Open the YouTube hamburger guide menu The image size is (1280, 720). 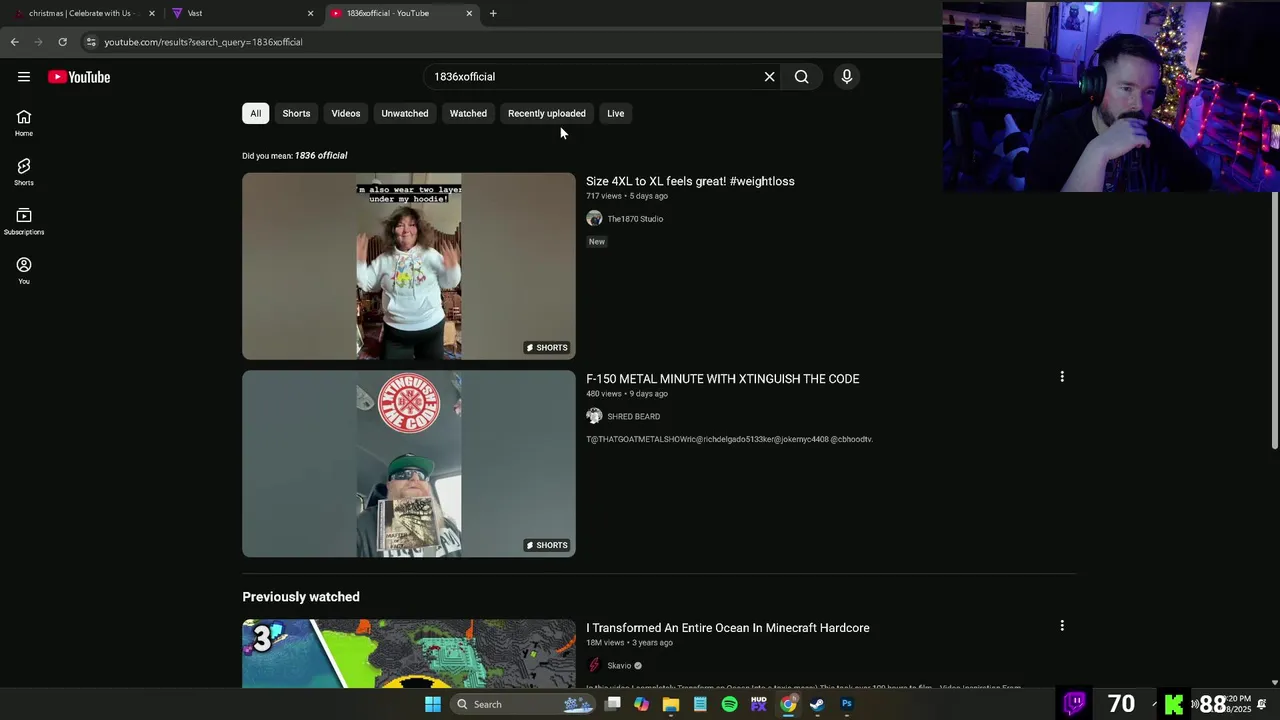pyautogui.click(x=24, y=77)
